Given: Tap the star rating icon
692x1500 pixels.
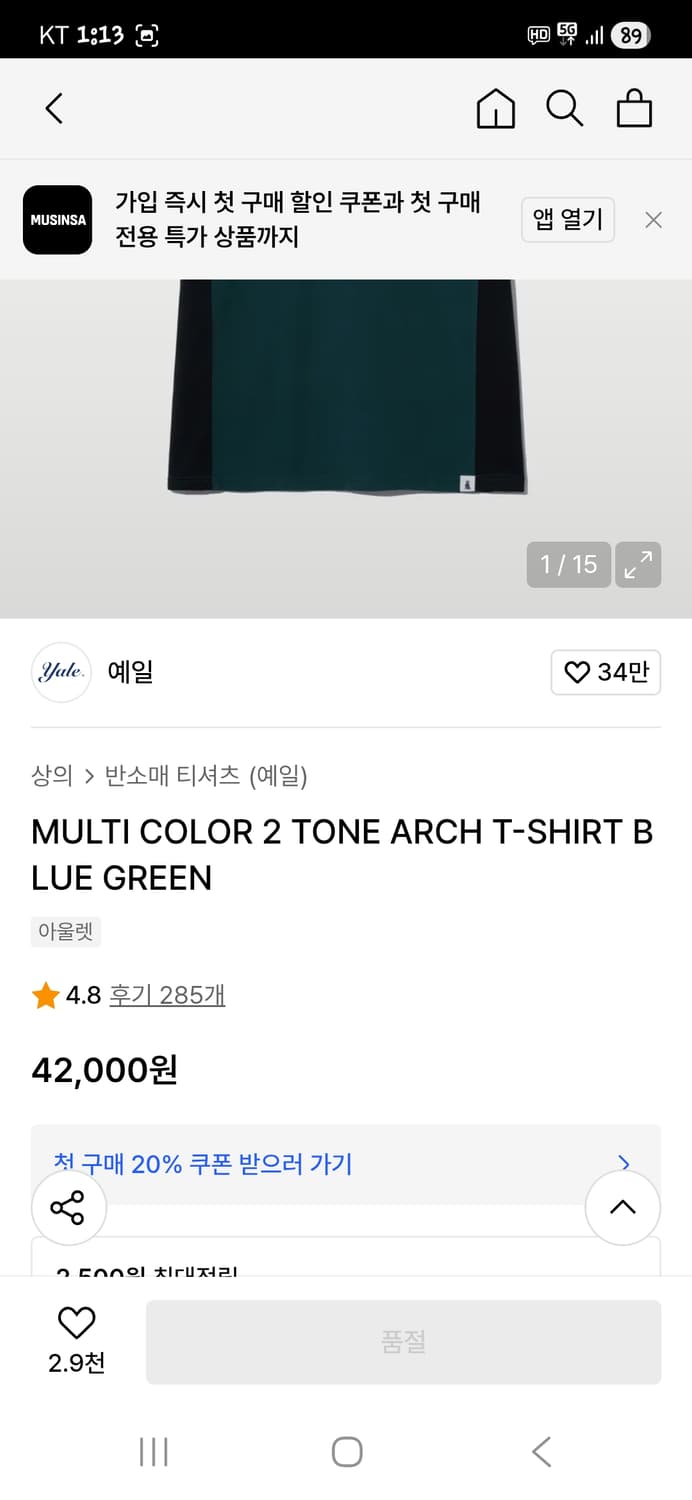Looking at the screenshot, I should click(44, 994).
